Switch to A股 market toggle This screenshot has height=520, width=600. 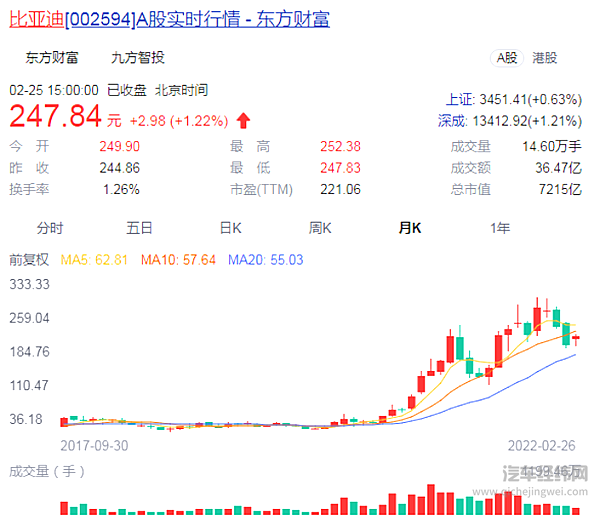(507, 58)
